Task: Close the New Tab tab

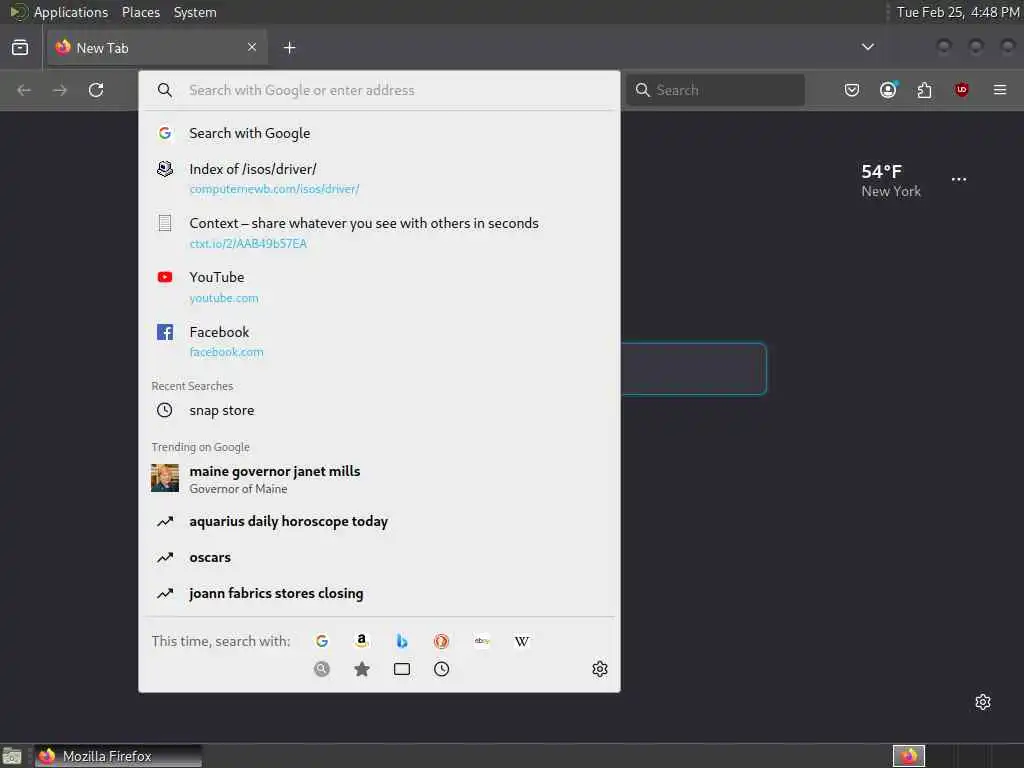Action: click(x=252, y=47)
